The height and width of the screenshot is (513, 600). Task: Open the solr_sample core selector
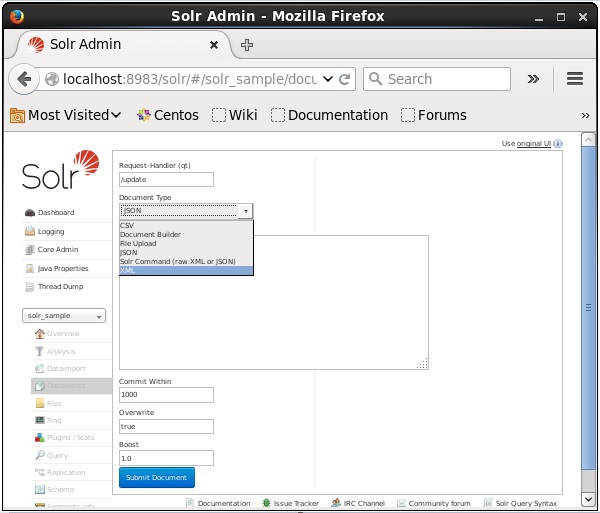click(66, 316)
